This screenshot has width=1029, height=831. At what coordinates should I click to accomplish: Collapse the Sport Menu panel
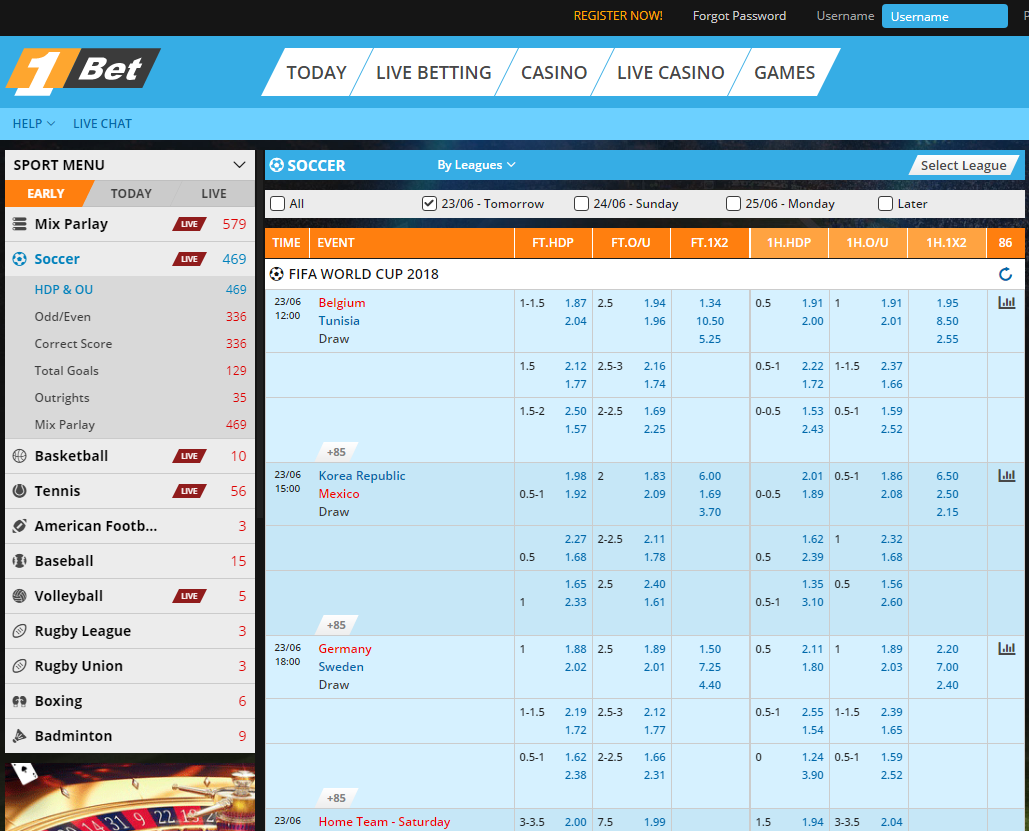(239, 165)
